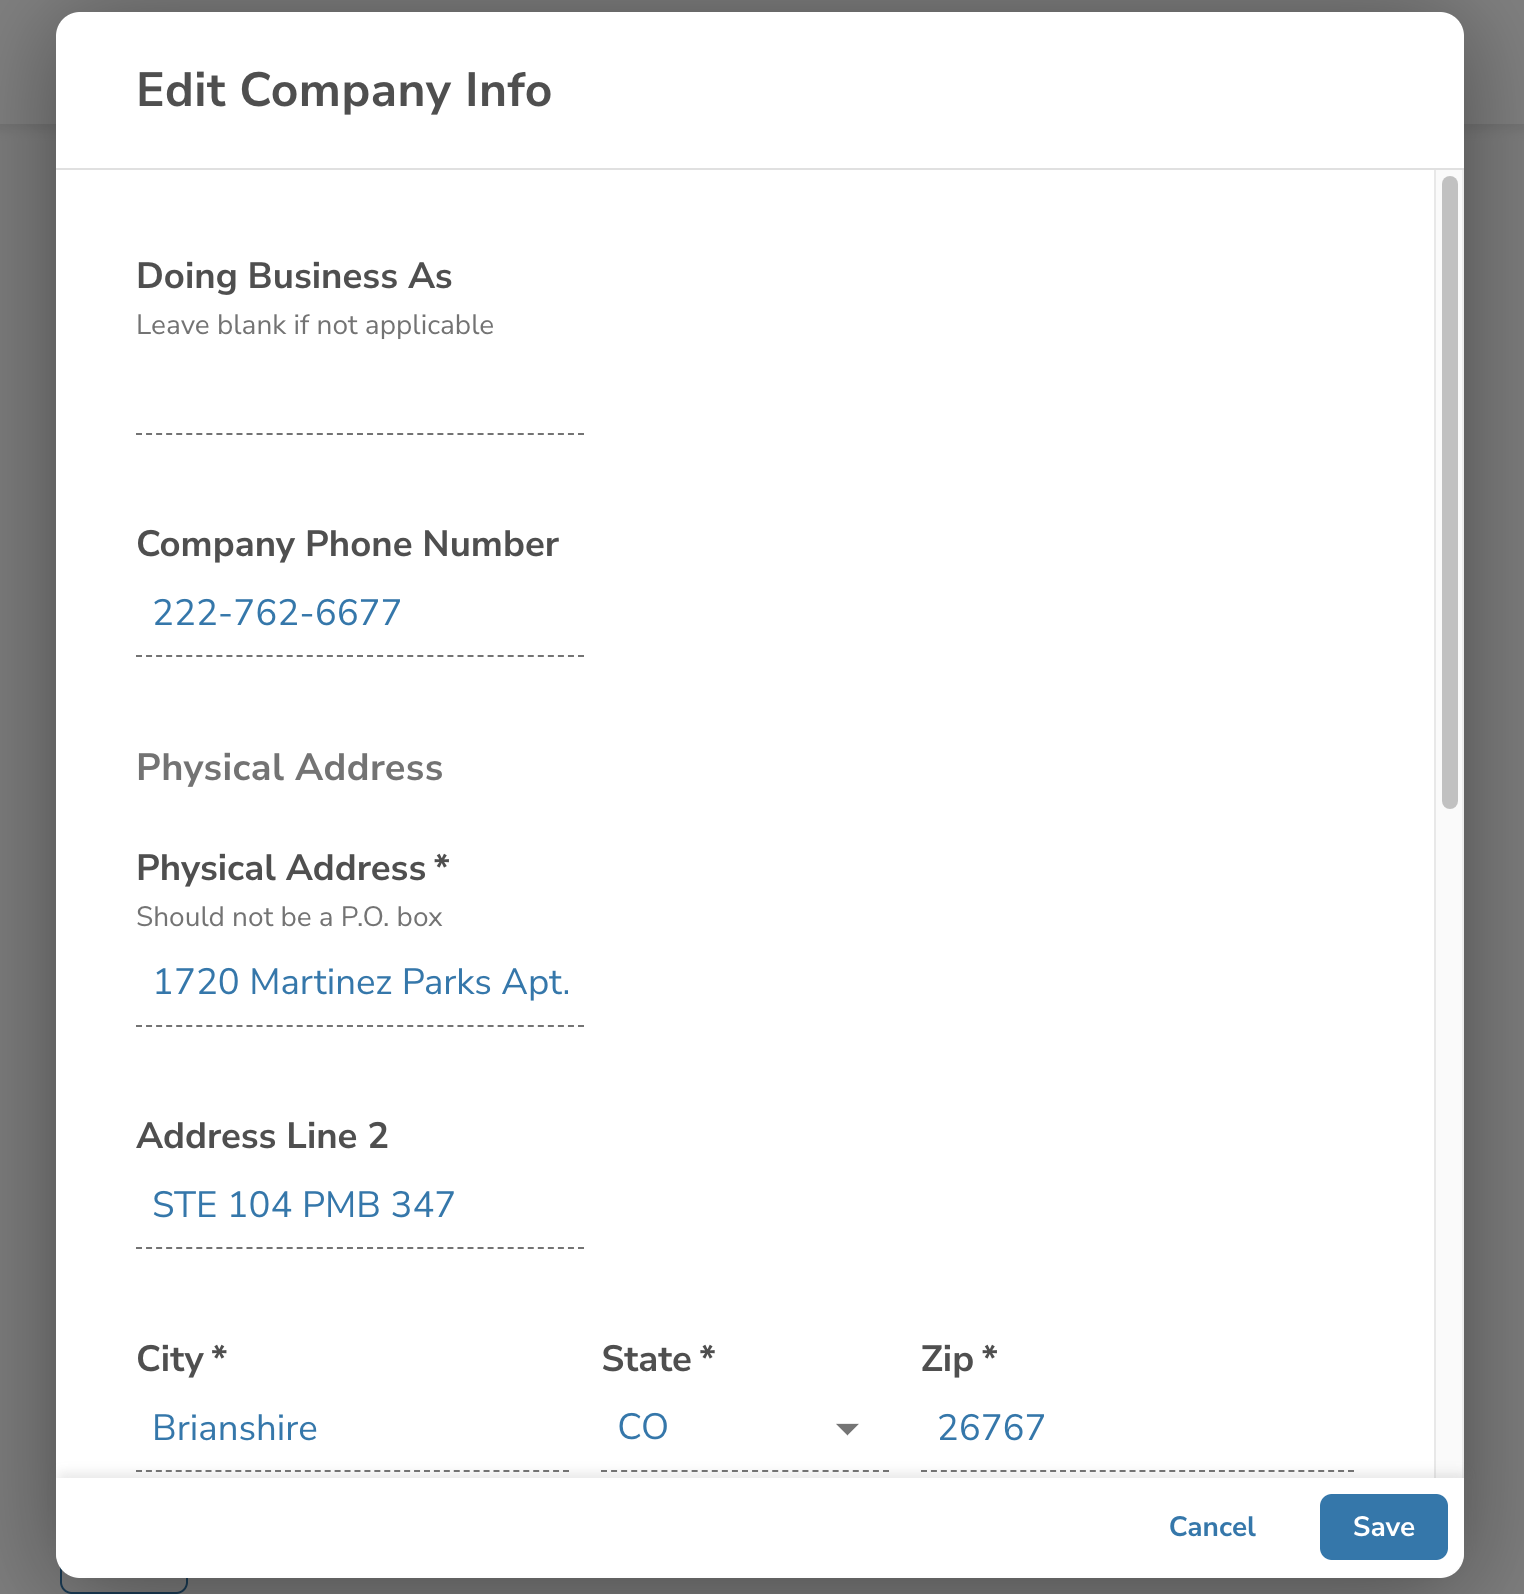Viewport: 1524px width, 1594px height.
Task: Click the 'Should not be a P.O. box' hint
Action: 289,917
